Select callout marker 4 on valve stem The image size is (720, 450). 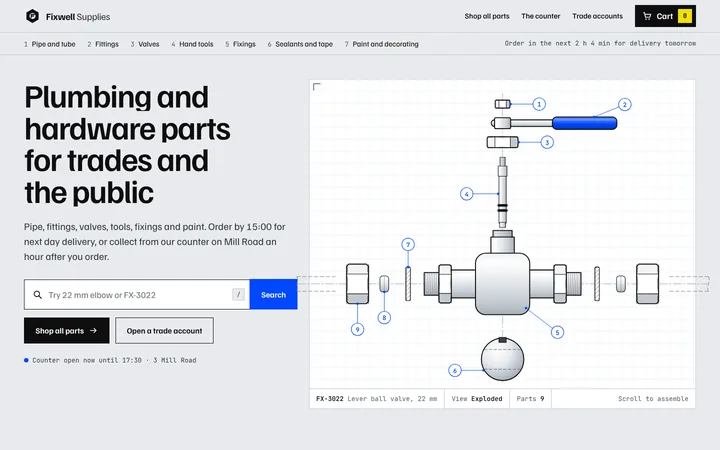467,194
